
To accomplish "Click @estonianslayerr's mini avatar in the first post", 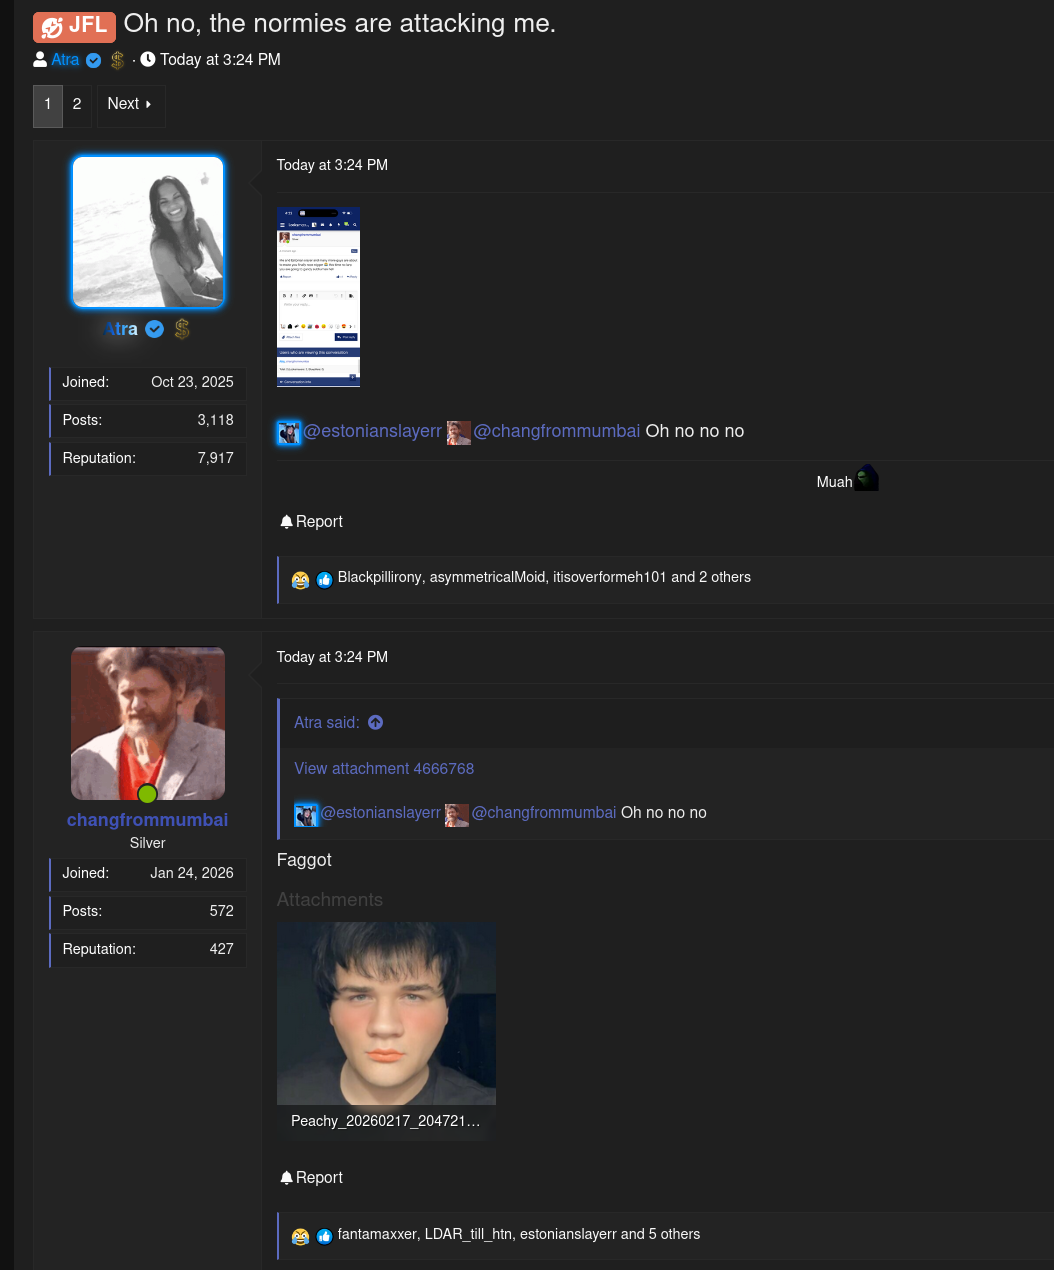I will (x=288, y=432).
